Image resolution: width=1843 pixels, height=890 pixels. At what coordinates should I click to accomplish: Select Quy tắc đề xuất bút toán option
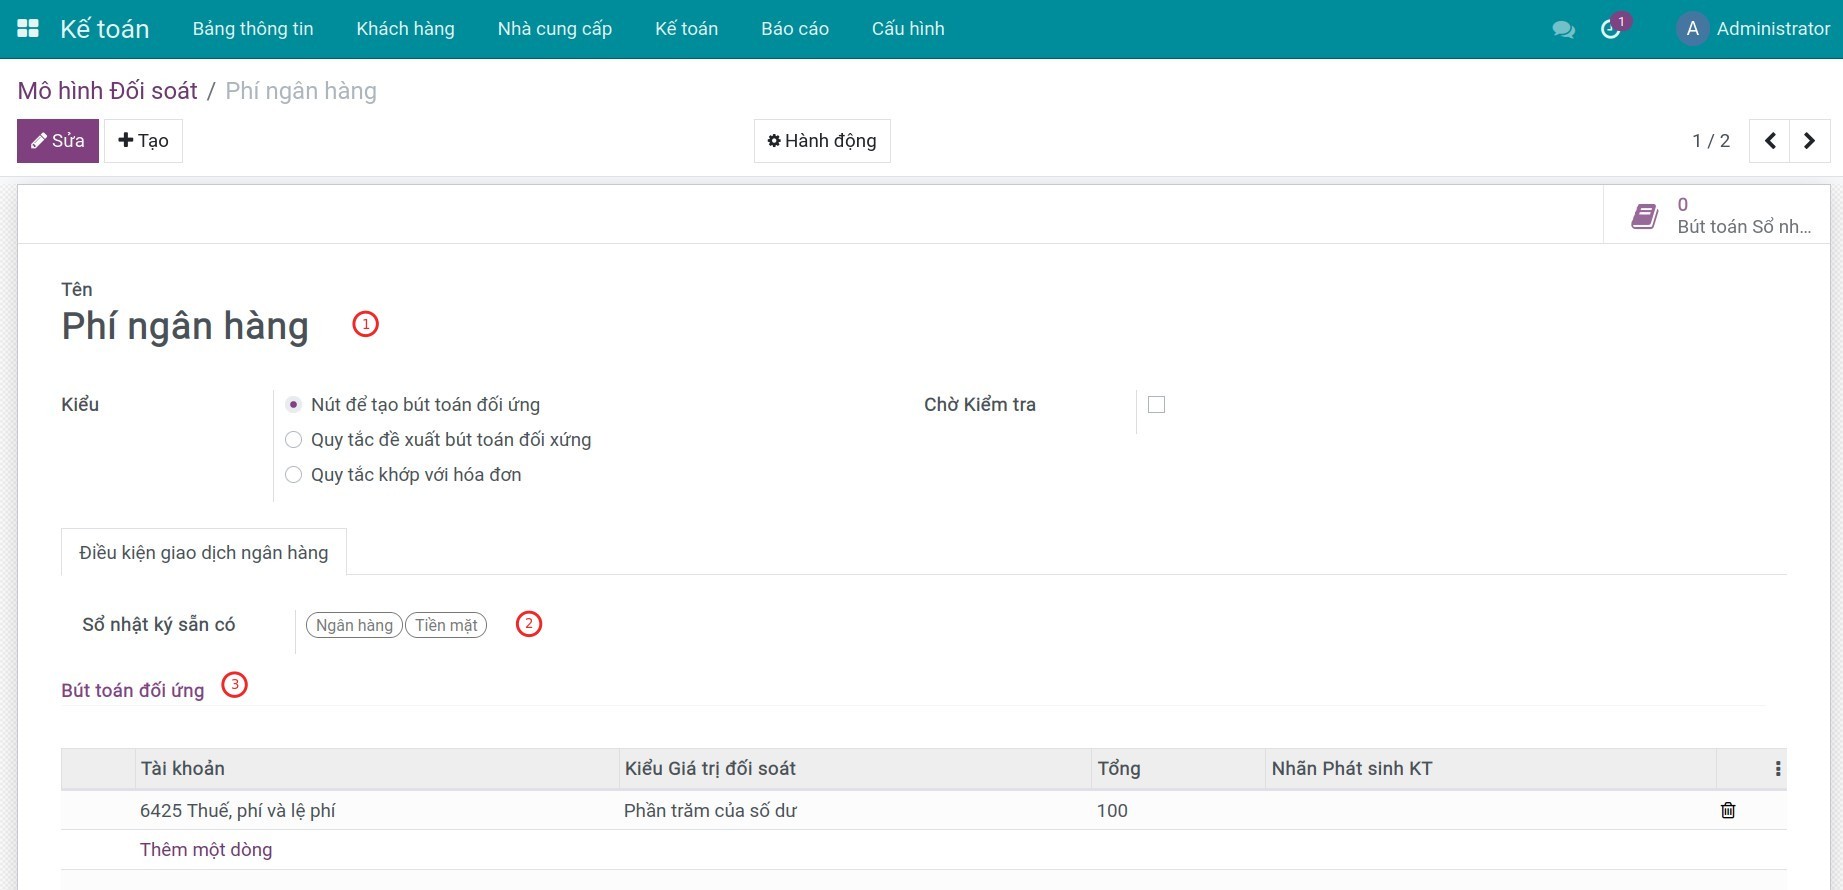294,440
